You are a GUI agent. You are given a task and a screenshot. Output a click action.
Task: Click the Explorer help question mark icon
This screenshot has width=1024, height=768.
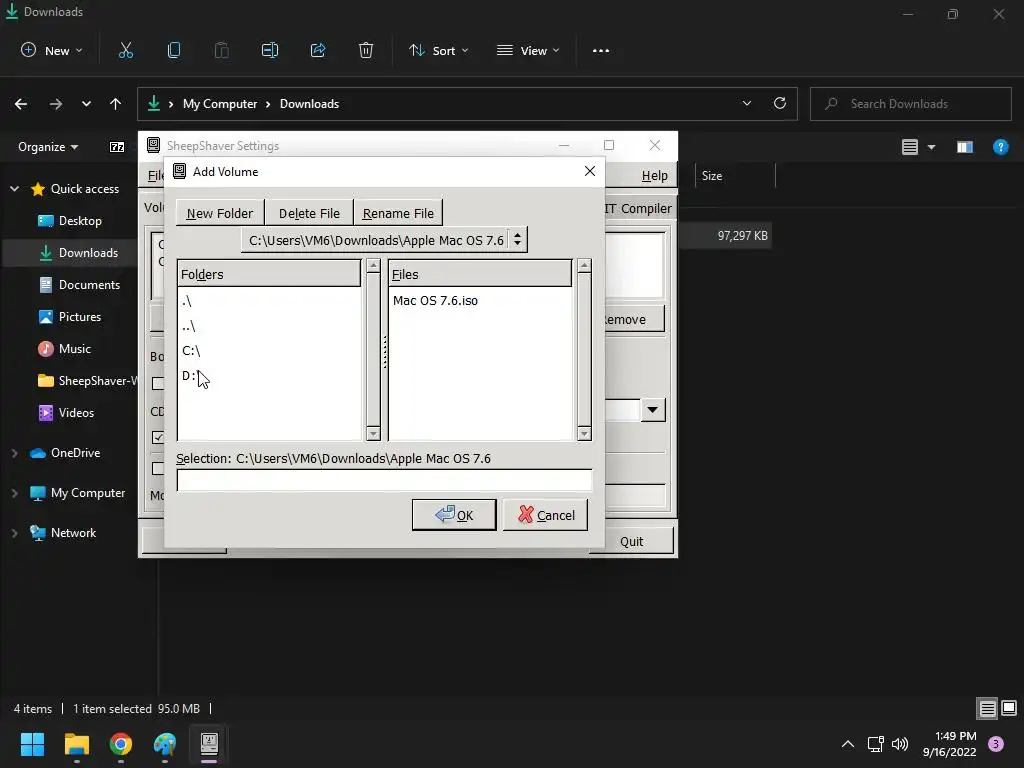coord(1000,147)
